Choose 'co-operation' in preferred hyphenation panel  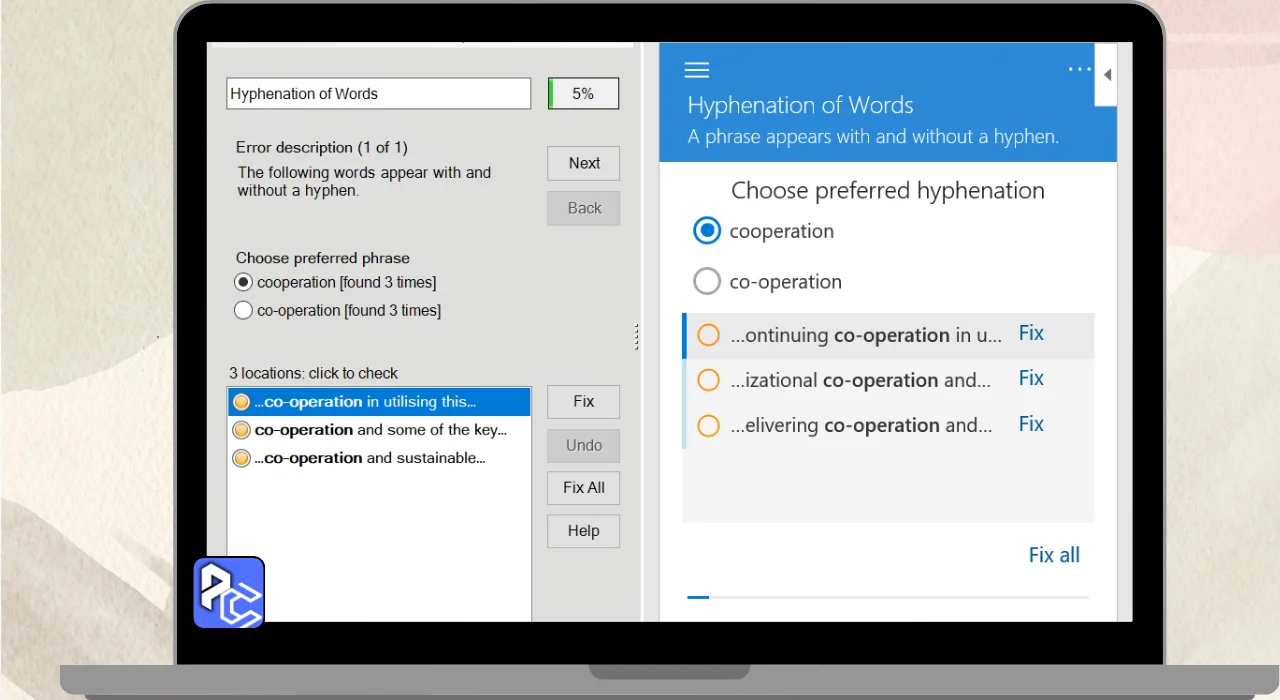click(707, 282)
